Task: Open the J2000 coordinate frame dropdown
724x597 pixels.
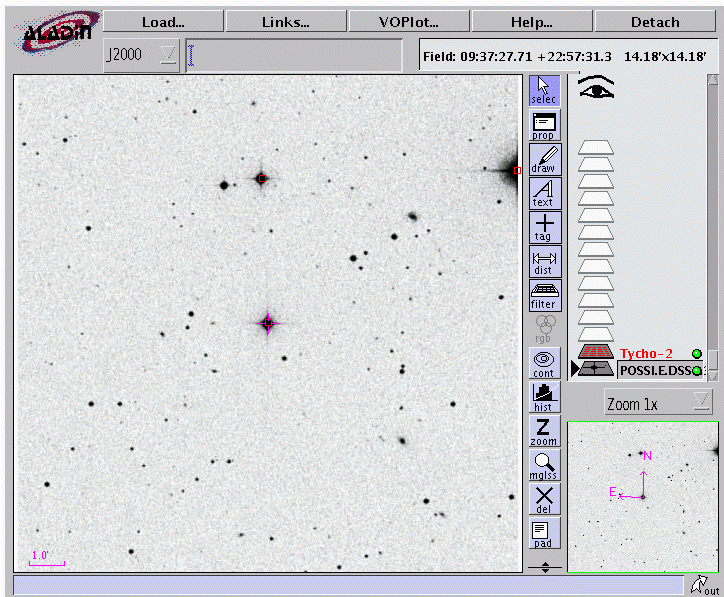Action: tap(141, 55)
